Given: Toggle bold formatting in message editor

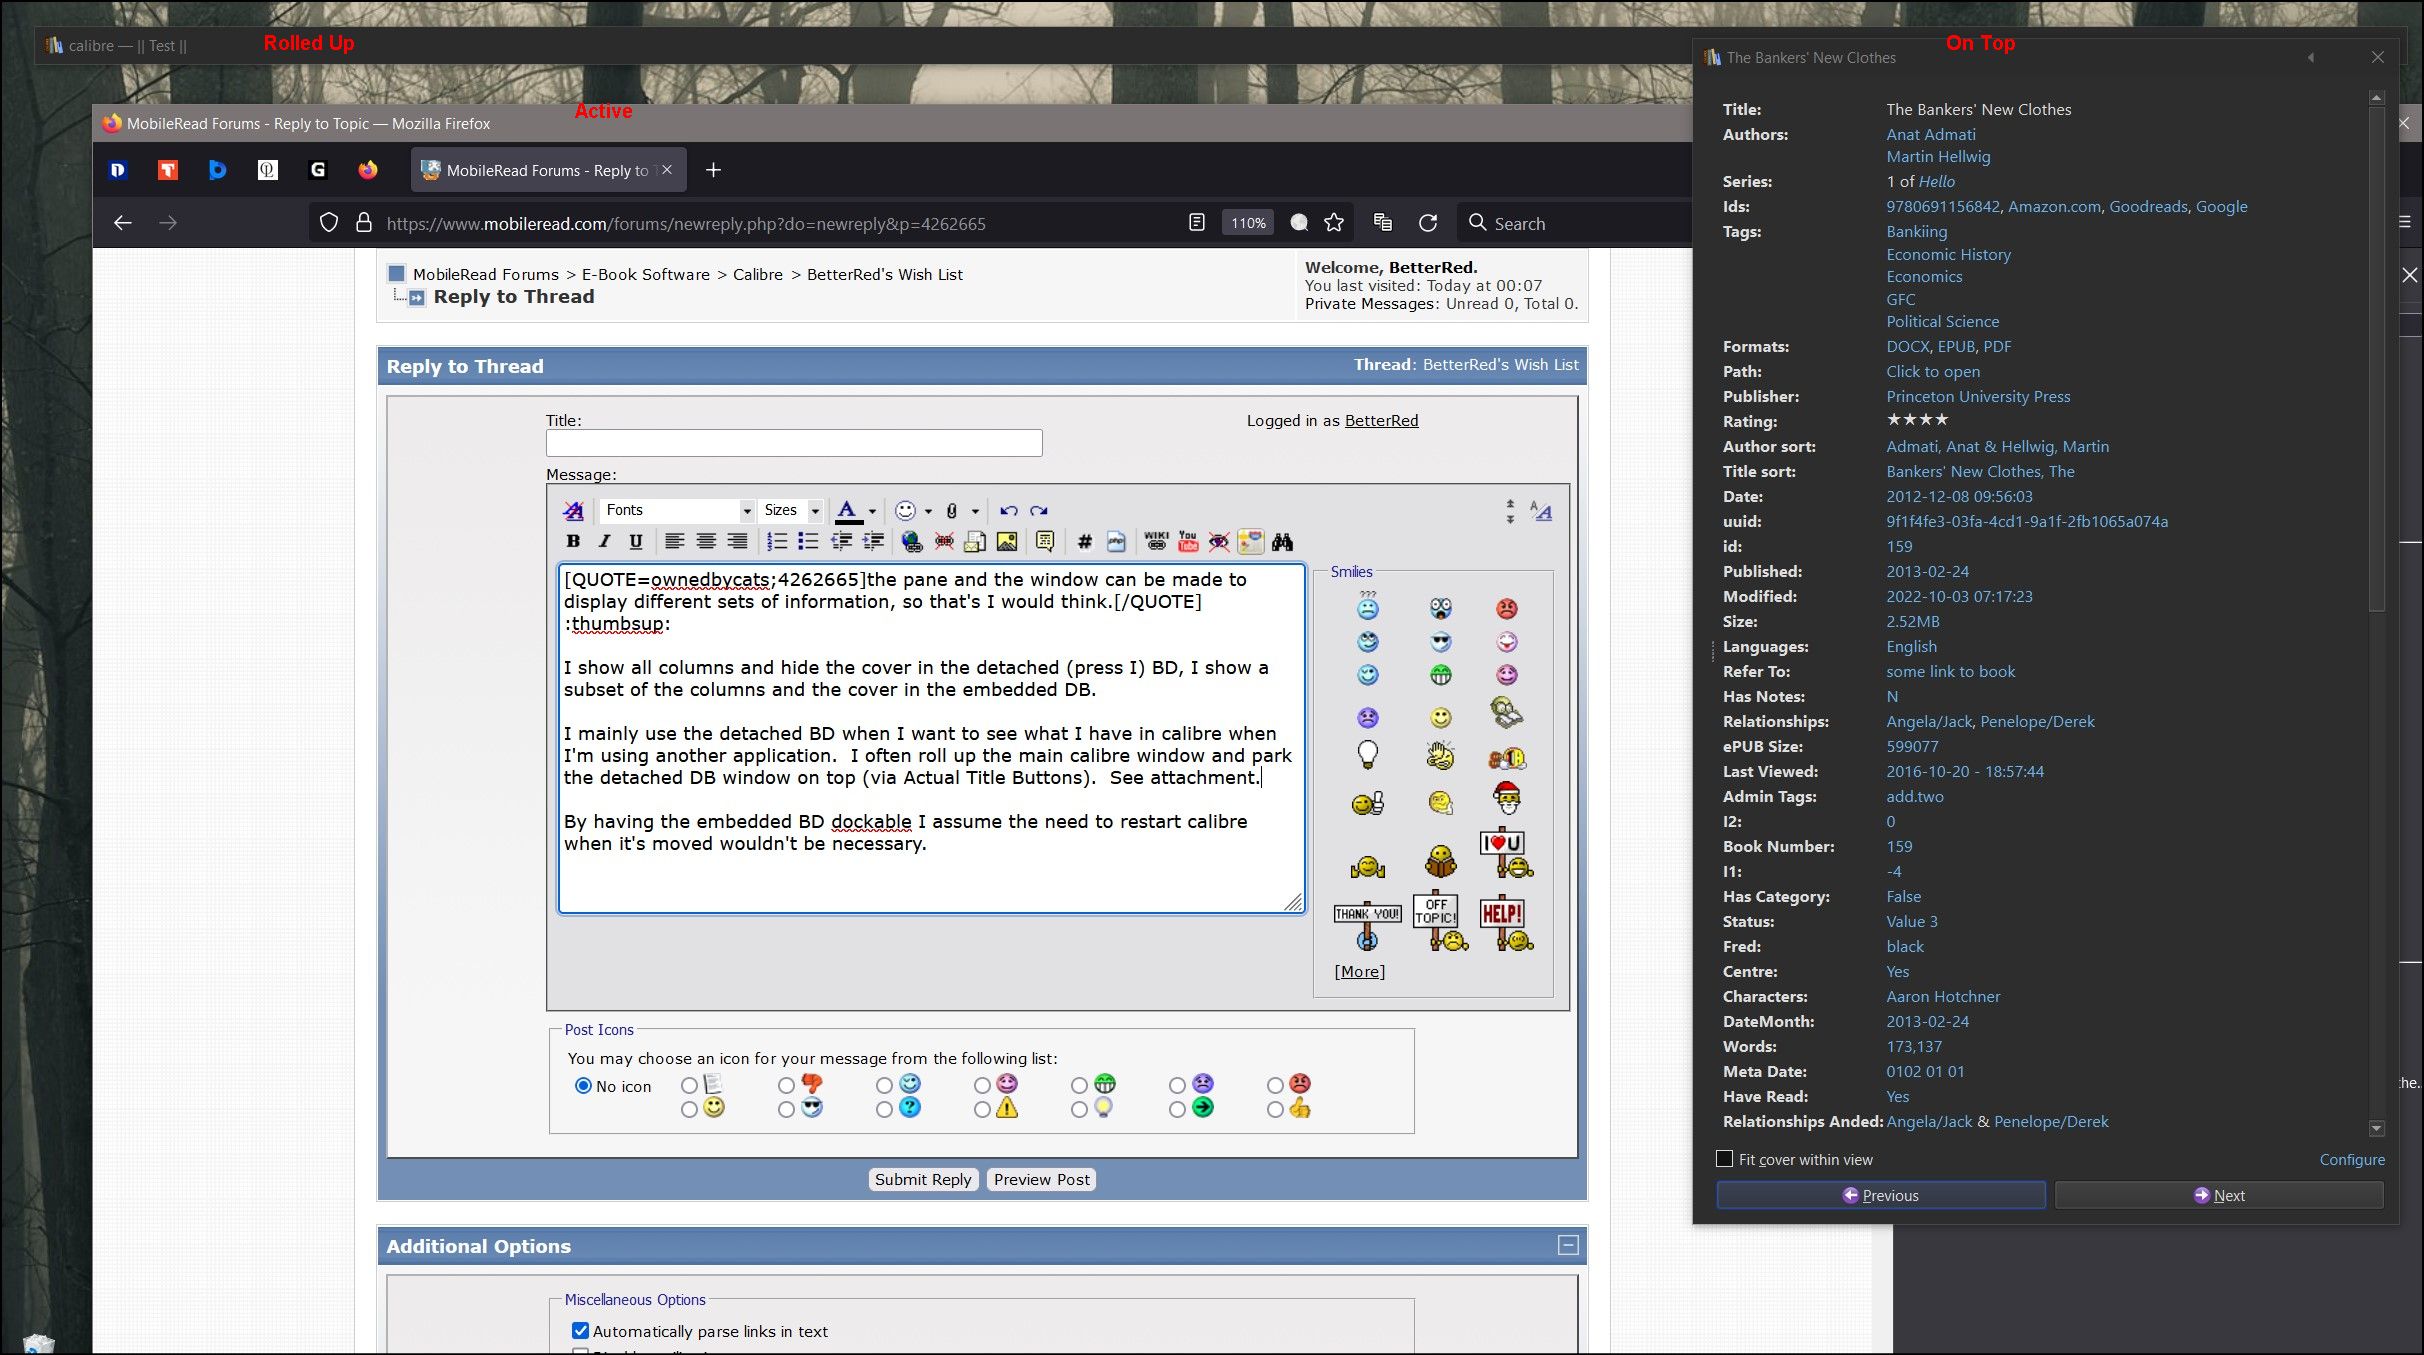Looking at the screenshot, I should tap(573, 541).
